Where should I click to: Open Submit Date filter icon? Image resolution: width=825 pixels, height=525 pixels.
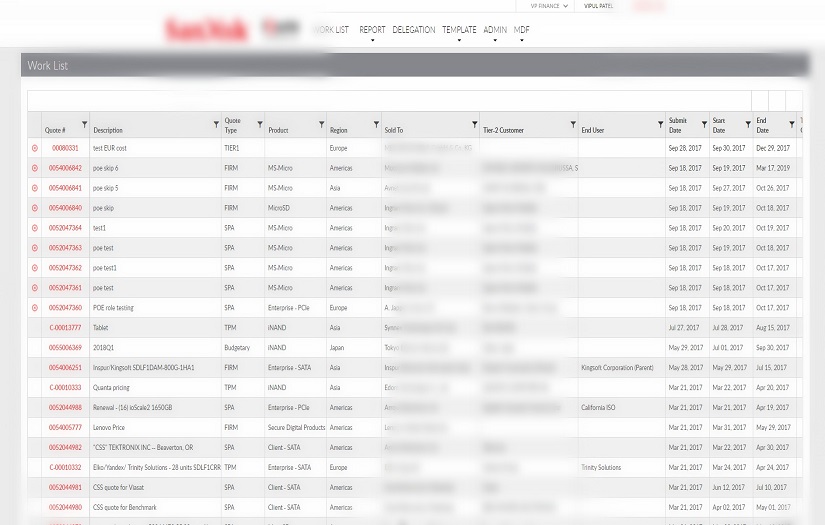tap(704, 125)
